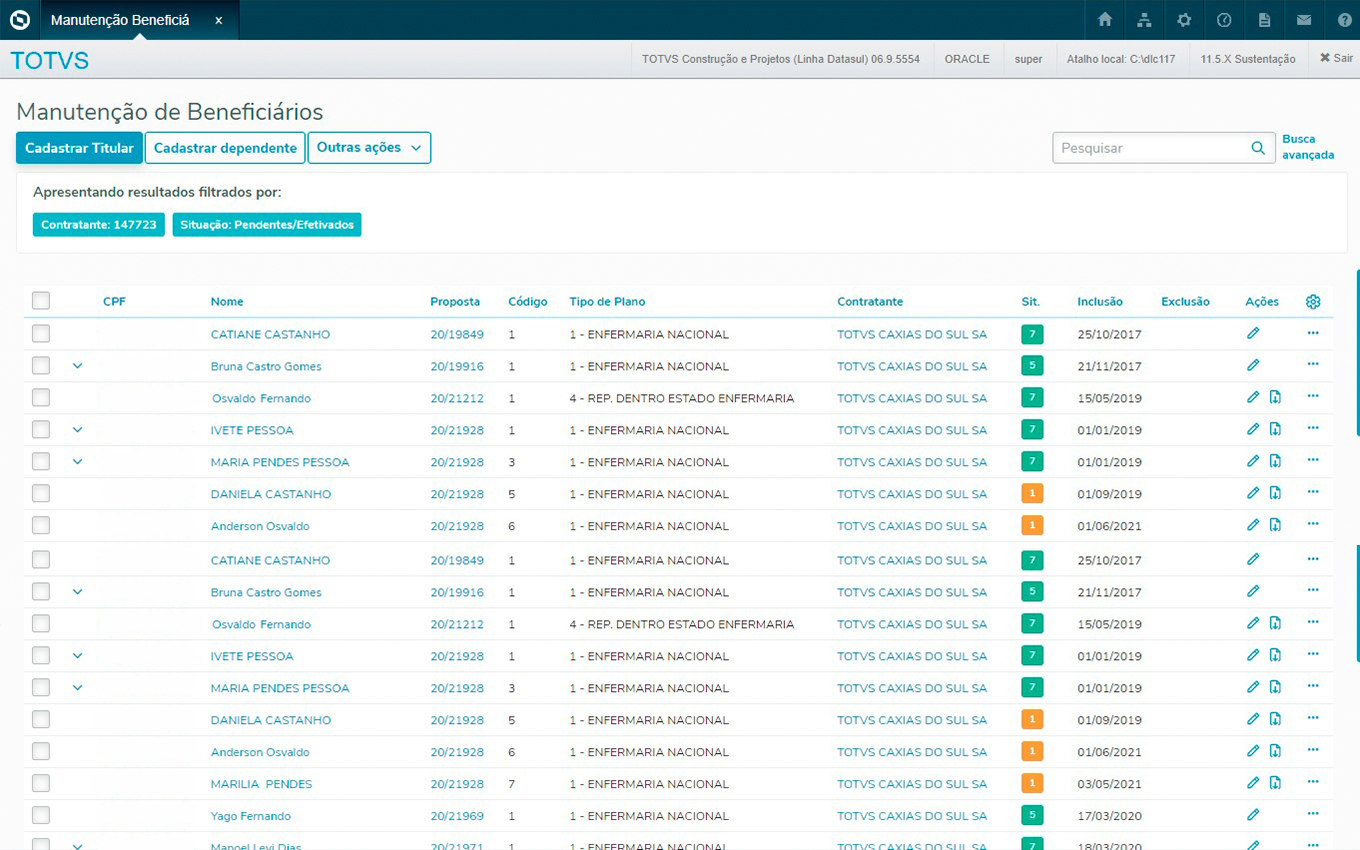Go to the Home icon in top bar
This screenshot has width=1360, height=850.
coord(1105,20)
